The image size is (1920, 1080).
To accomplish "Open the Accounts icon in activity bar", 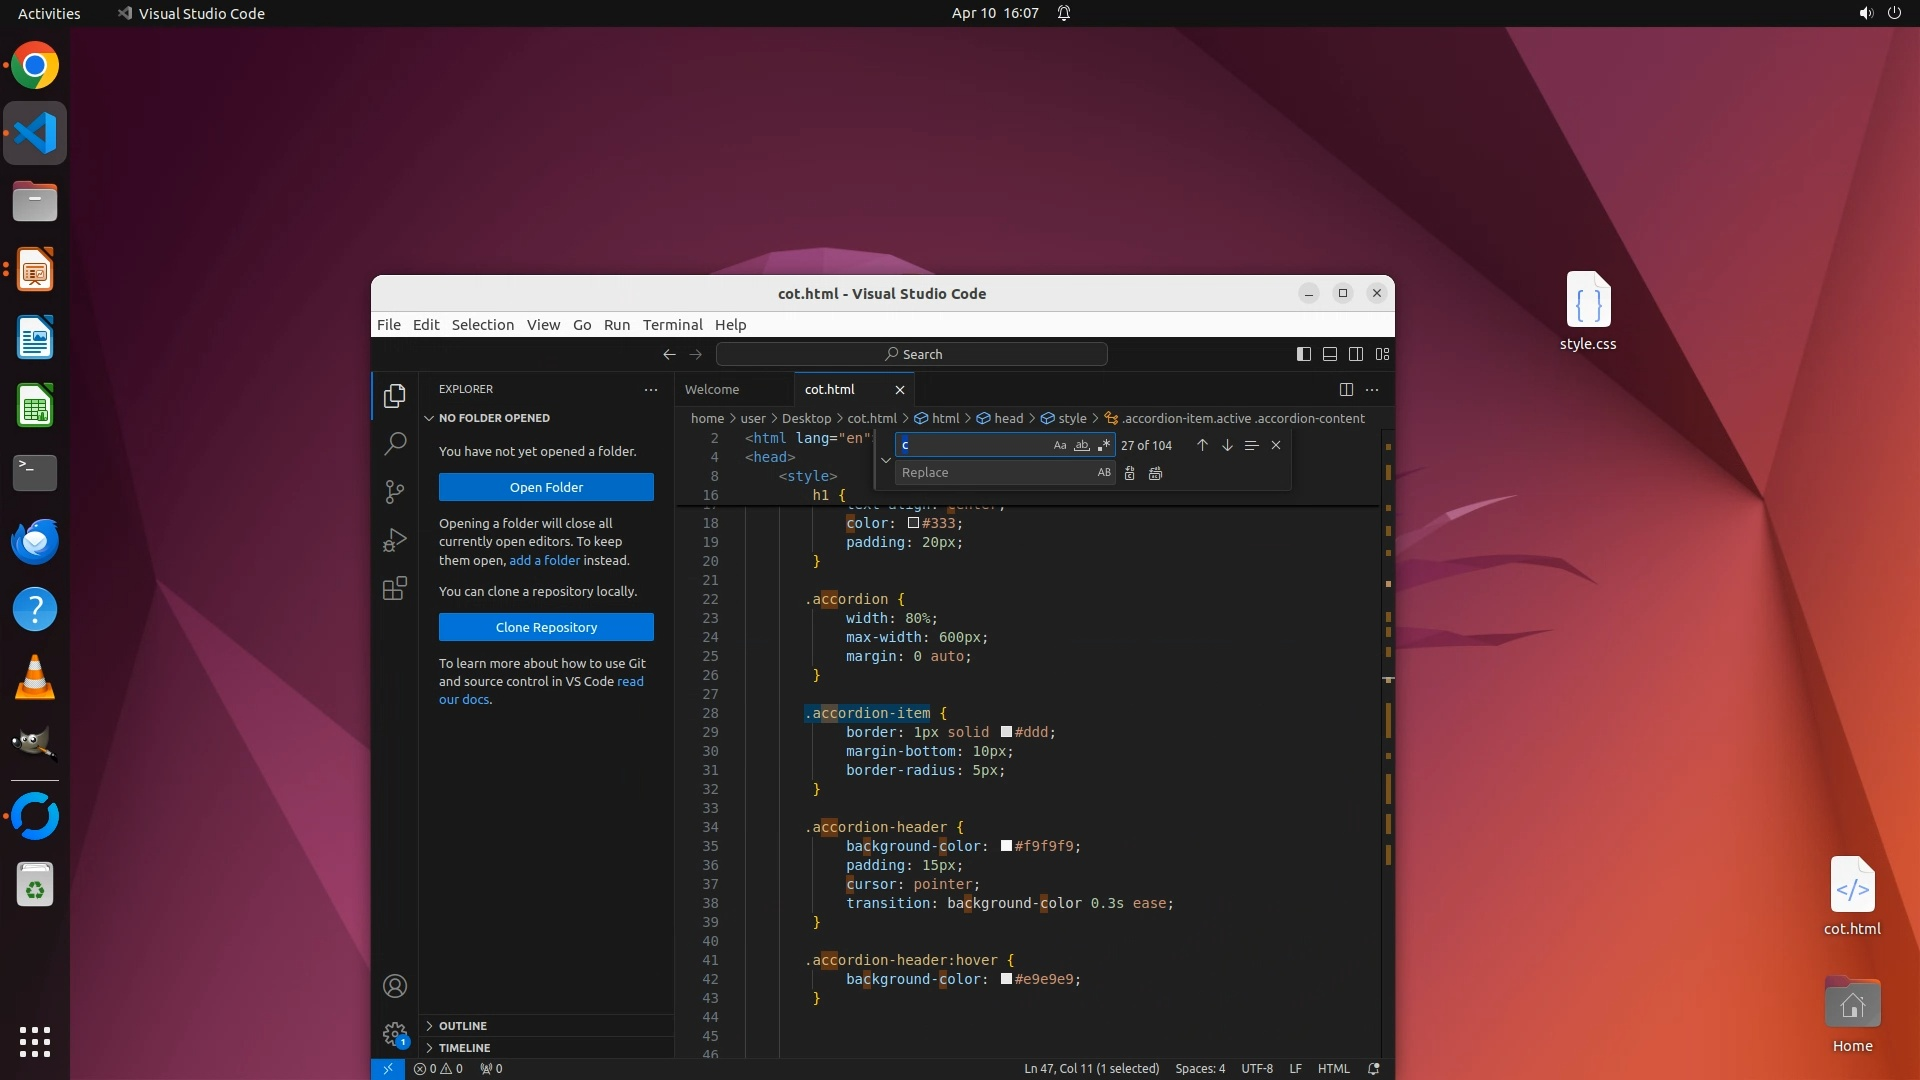I will 395,987.
